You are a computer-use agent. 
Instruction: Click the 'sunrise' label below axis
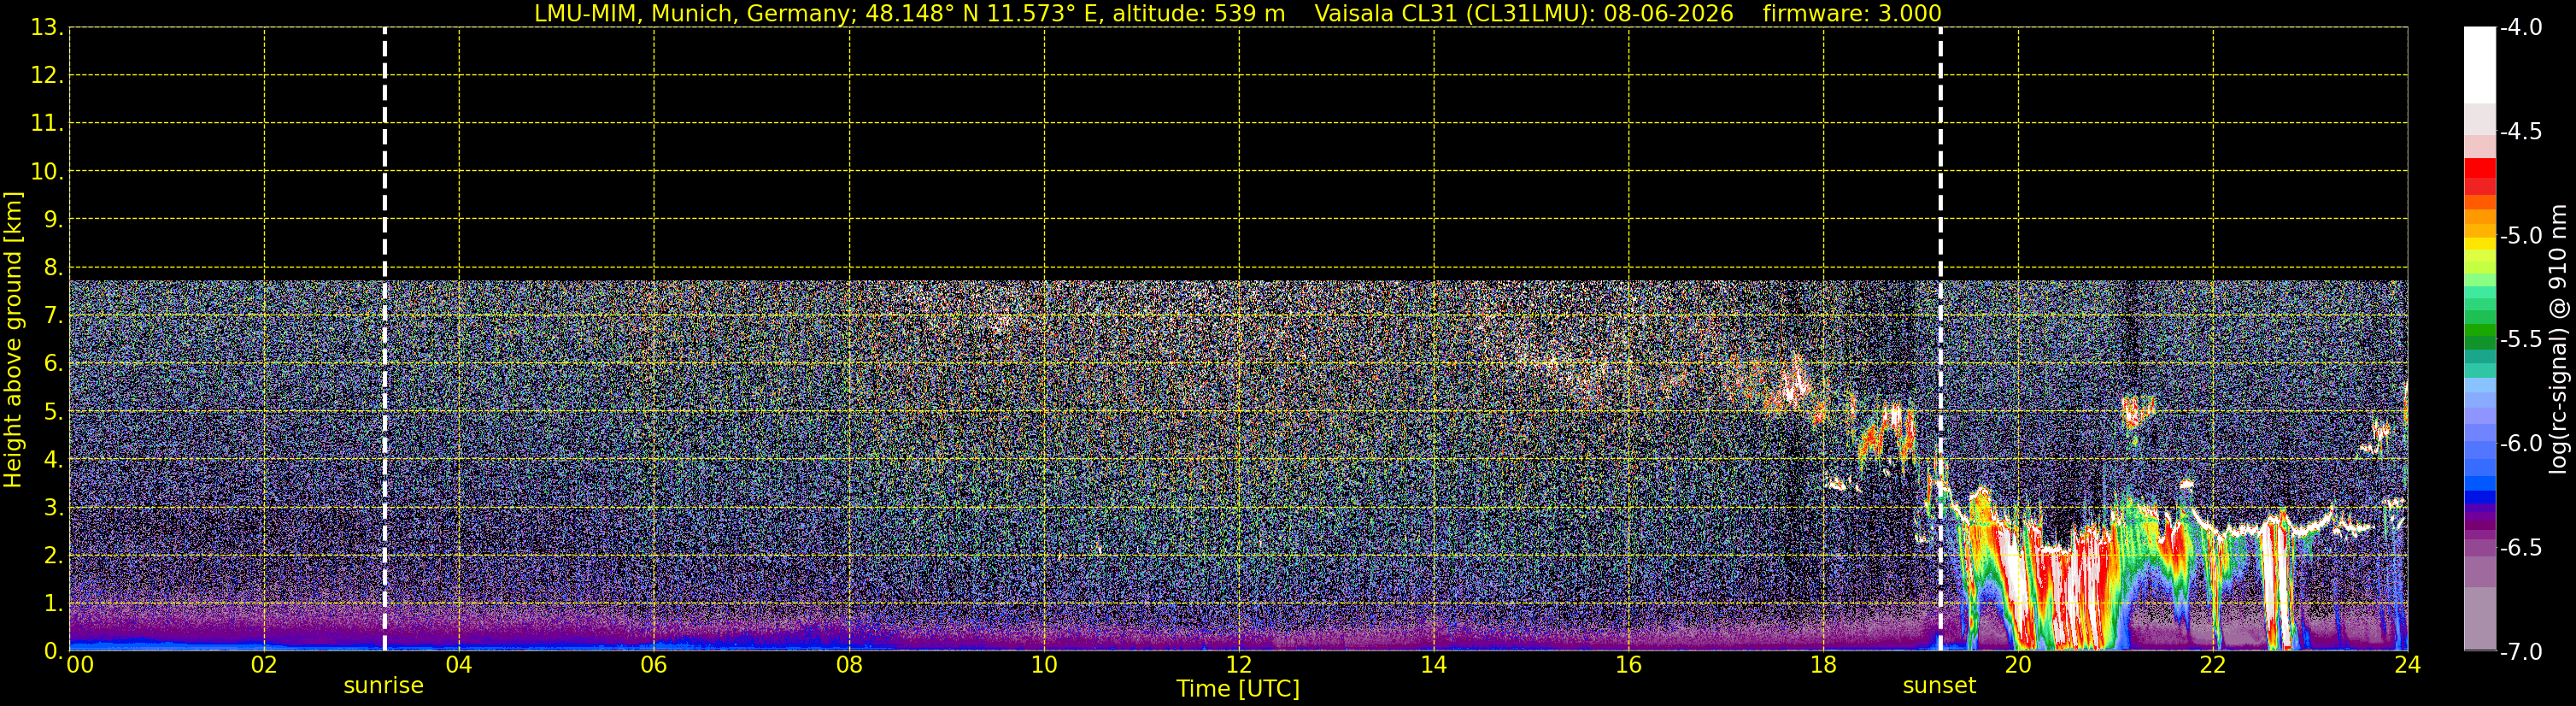pyautogui.click(x=383, y=686)
